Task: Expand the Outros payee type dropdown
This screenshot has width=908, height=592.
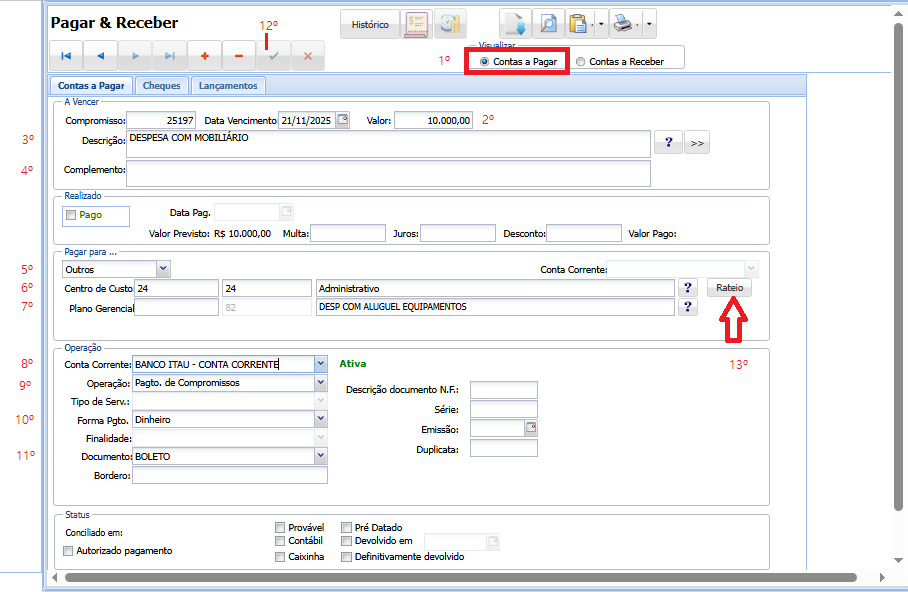Action: 163,269
